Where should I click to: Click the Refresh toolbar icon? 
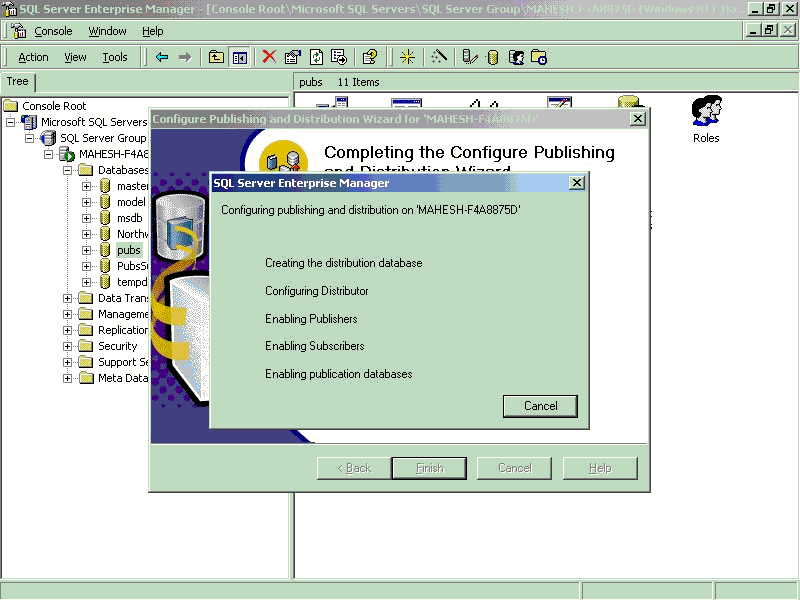tap(316, 57)
